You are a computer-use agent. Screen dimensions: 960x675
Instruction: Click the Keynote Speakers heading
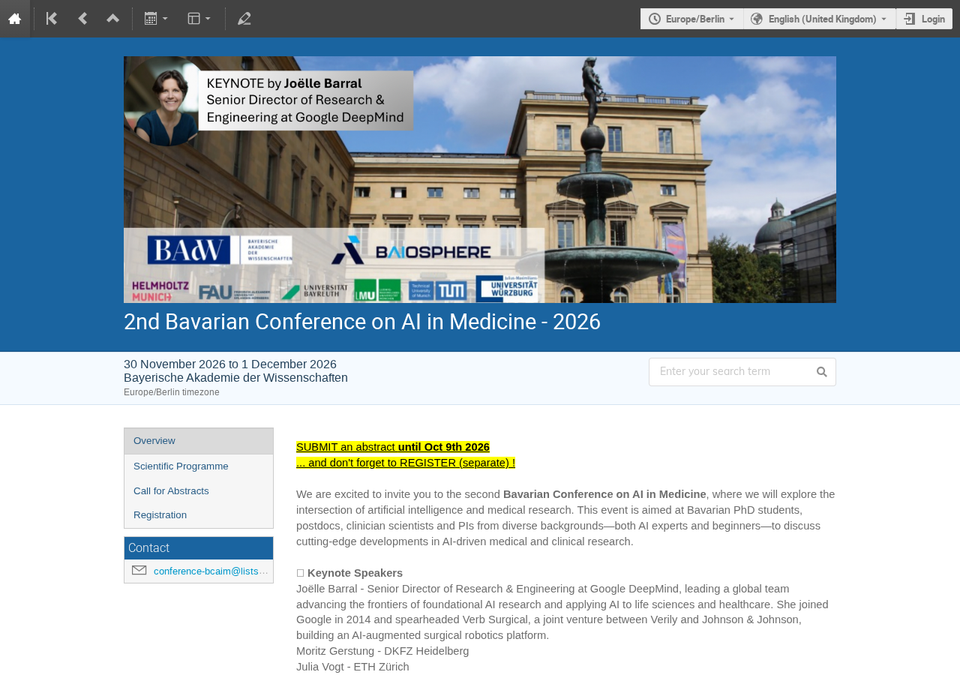[x=354, y=573]
